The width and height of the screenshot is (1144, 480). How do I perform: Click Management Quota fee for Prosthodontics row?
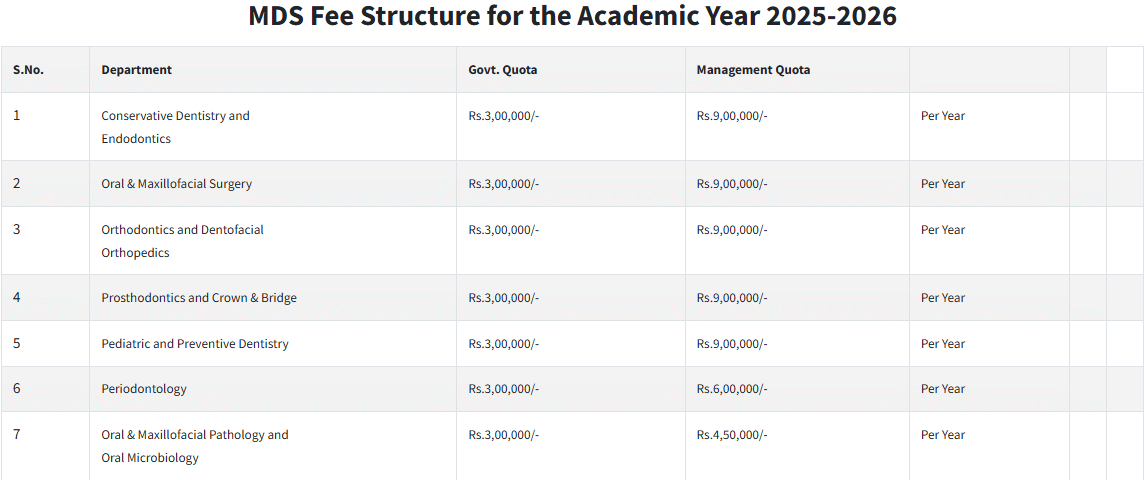click(731, 298)
